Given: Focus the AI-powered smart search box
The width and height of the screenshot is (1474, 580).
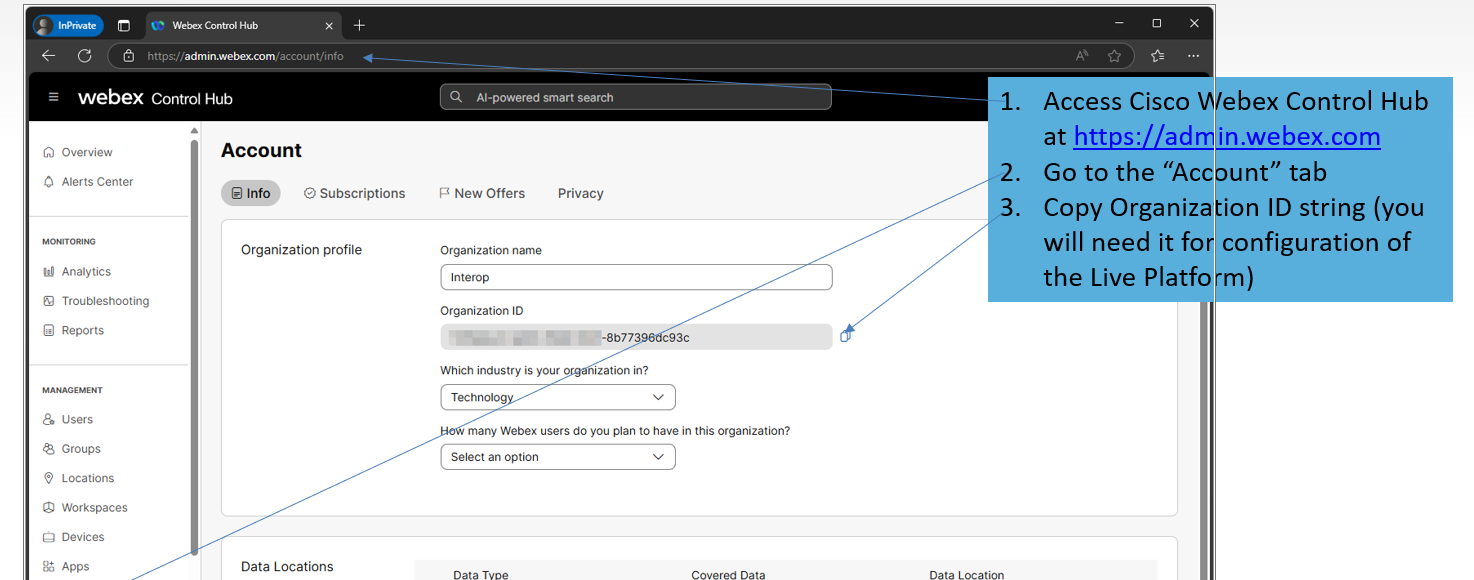Looking at the screenshot, I should click(636, 97).
